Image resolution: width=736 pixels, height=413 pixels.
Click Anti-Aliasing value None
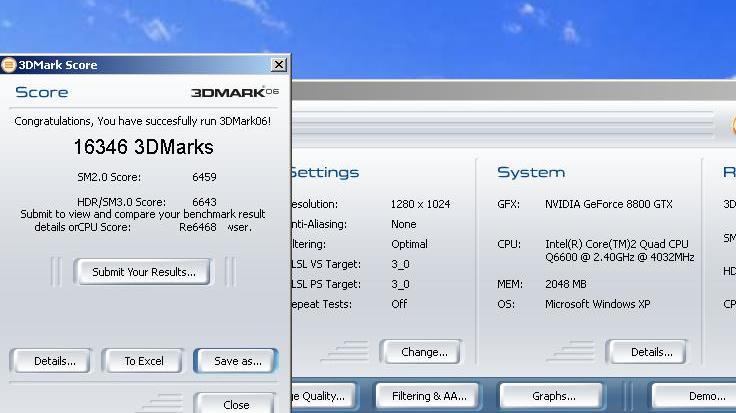click(x=404, y=224)
